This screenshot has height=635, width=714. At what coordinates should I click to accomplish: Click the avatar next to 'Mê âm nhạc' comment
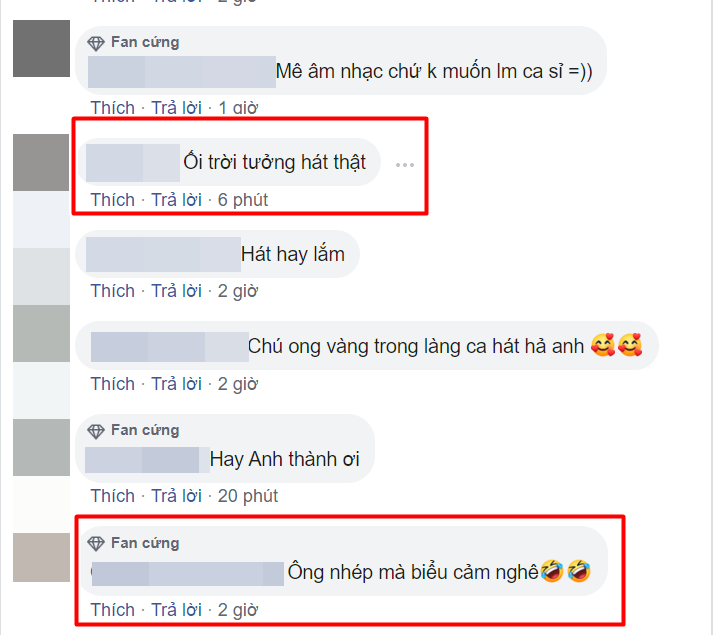click(41, 48)
